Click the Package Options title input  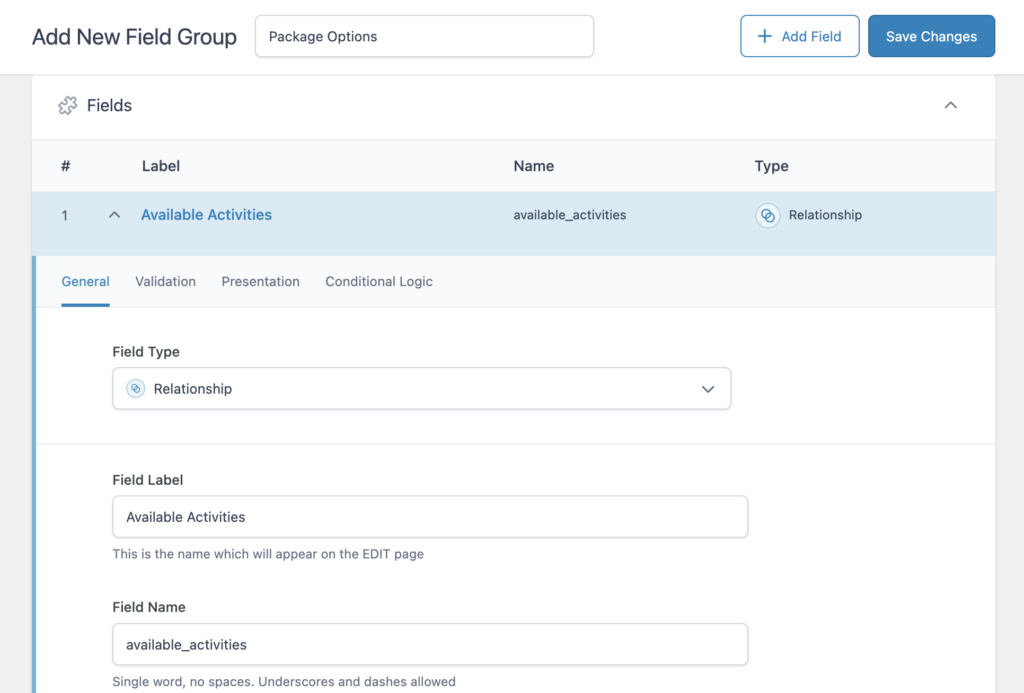424,36
